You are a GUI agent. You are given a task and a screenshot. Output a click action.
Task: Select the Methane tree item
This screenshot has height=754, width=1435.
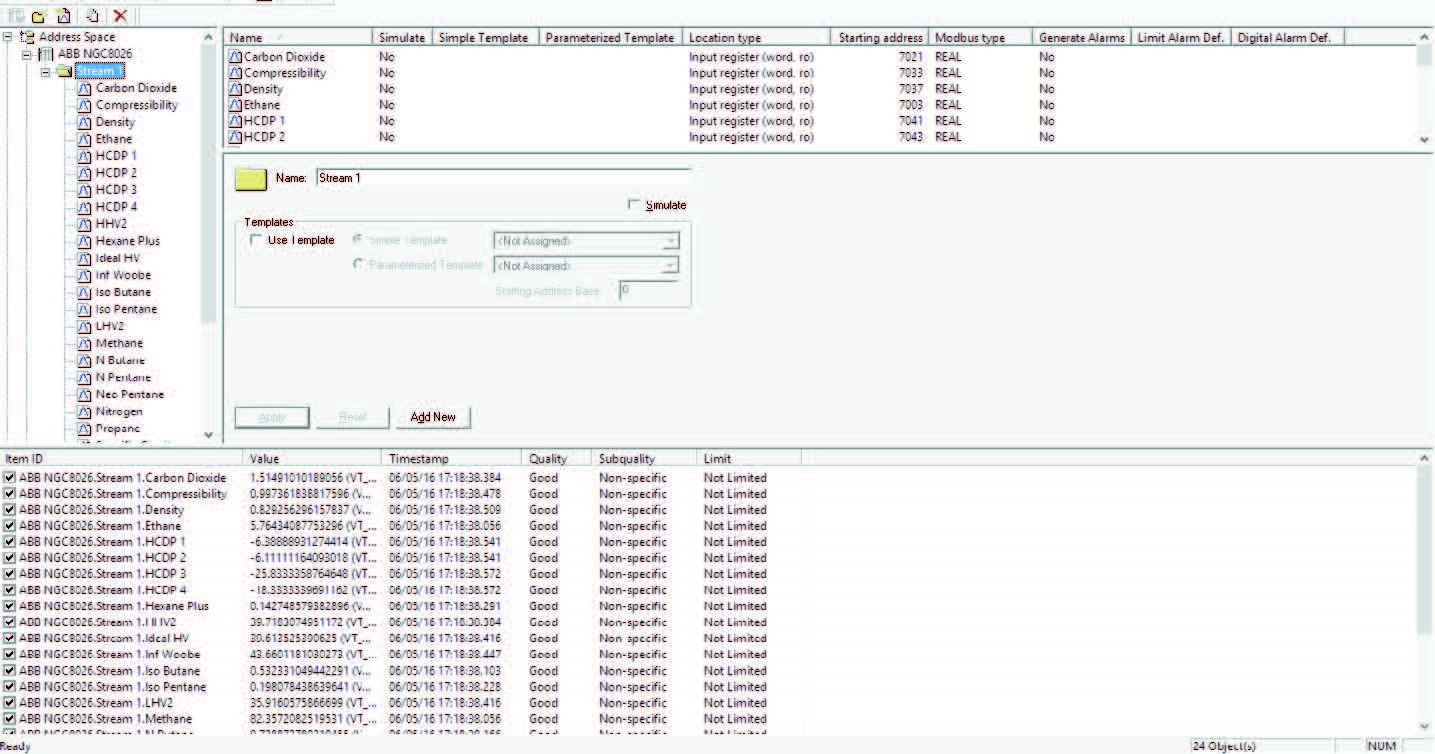119,343
